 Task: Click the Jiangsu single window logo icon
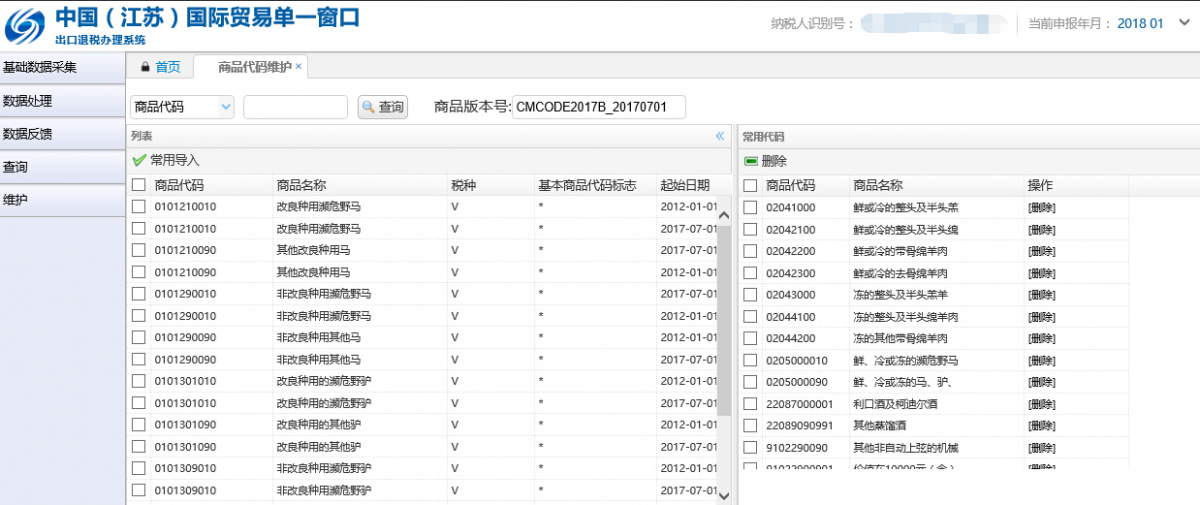(24, 25)
